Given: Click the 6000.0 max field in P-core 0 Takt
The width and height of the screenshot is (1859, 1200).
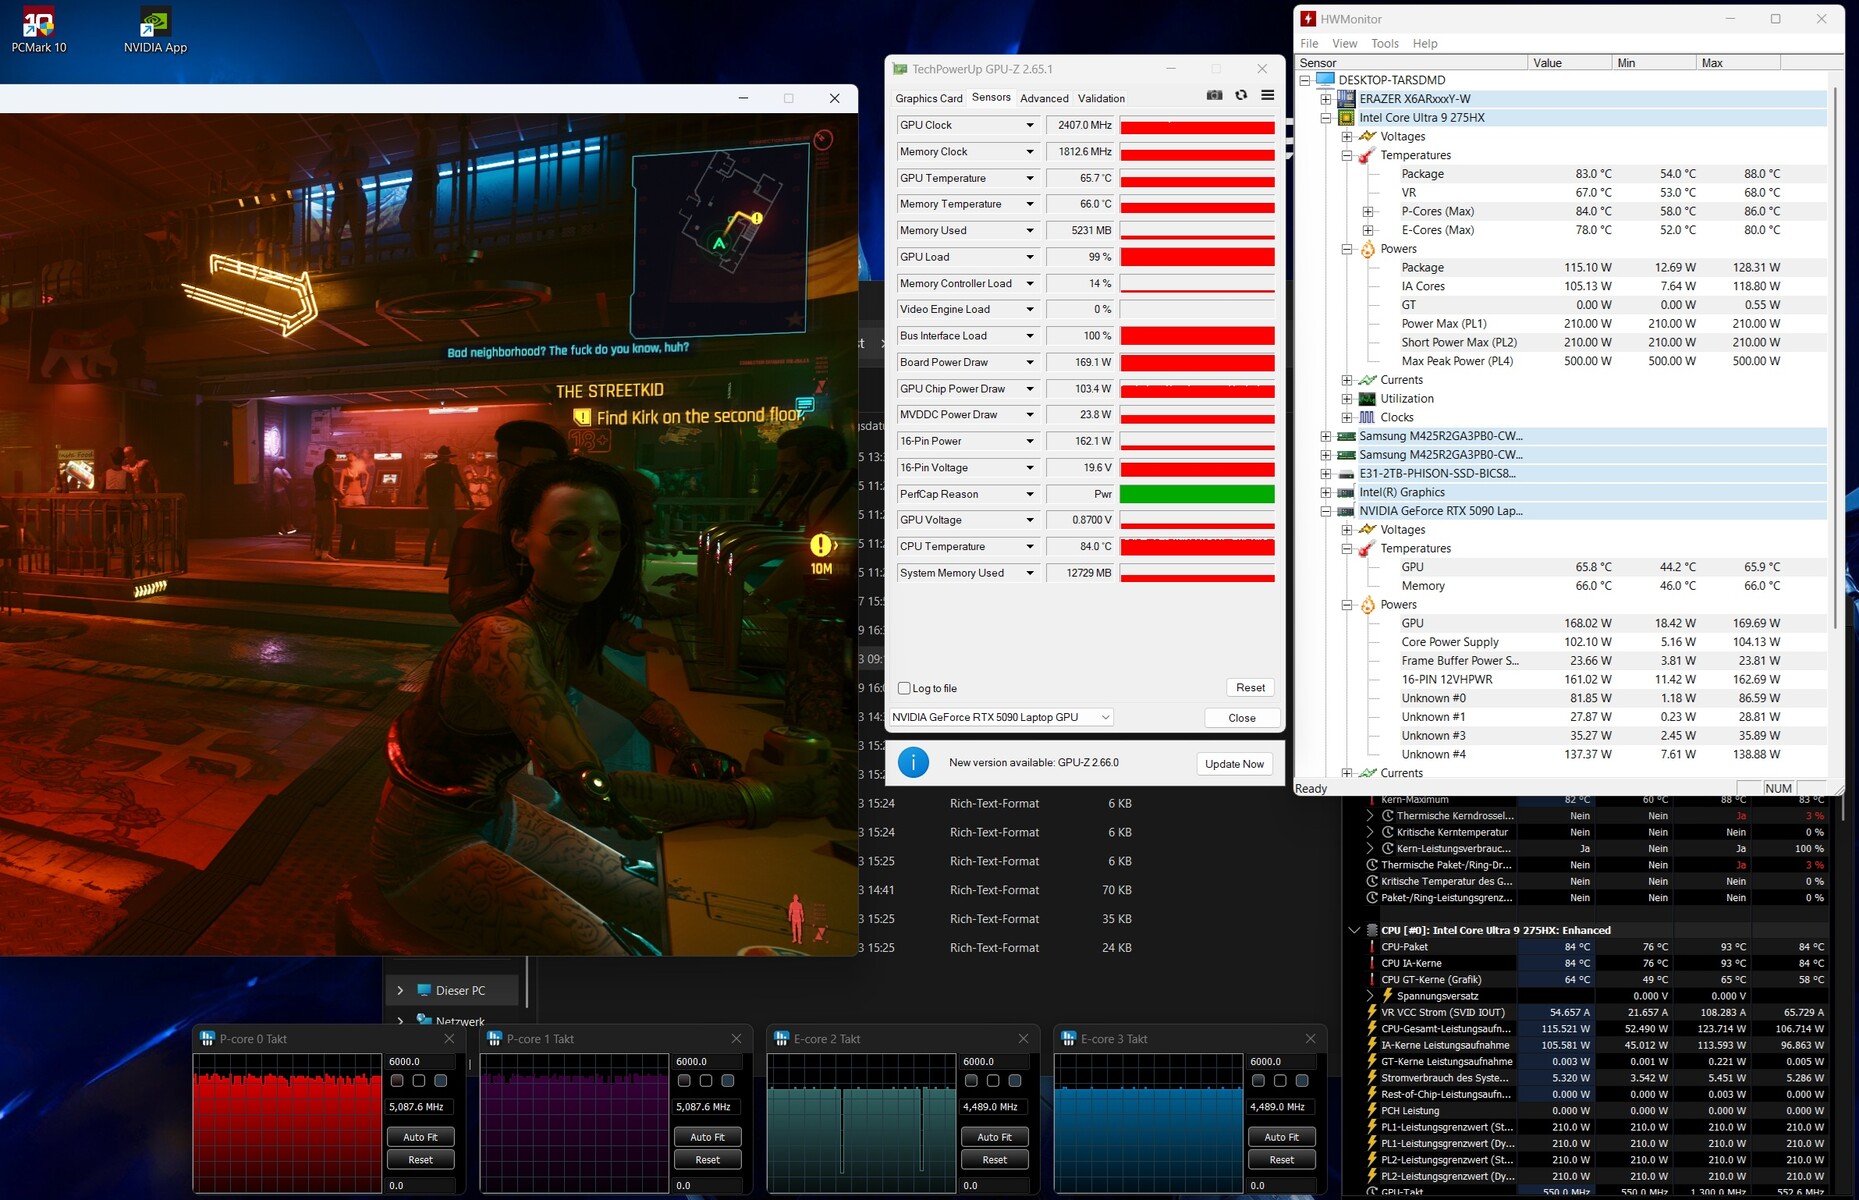Looking at the screenshot, I should tap(420, 1061).
